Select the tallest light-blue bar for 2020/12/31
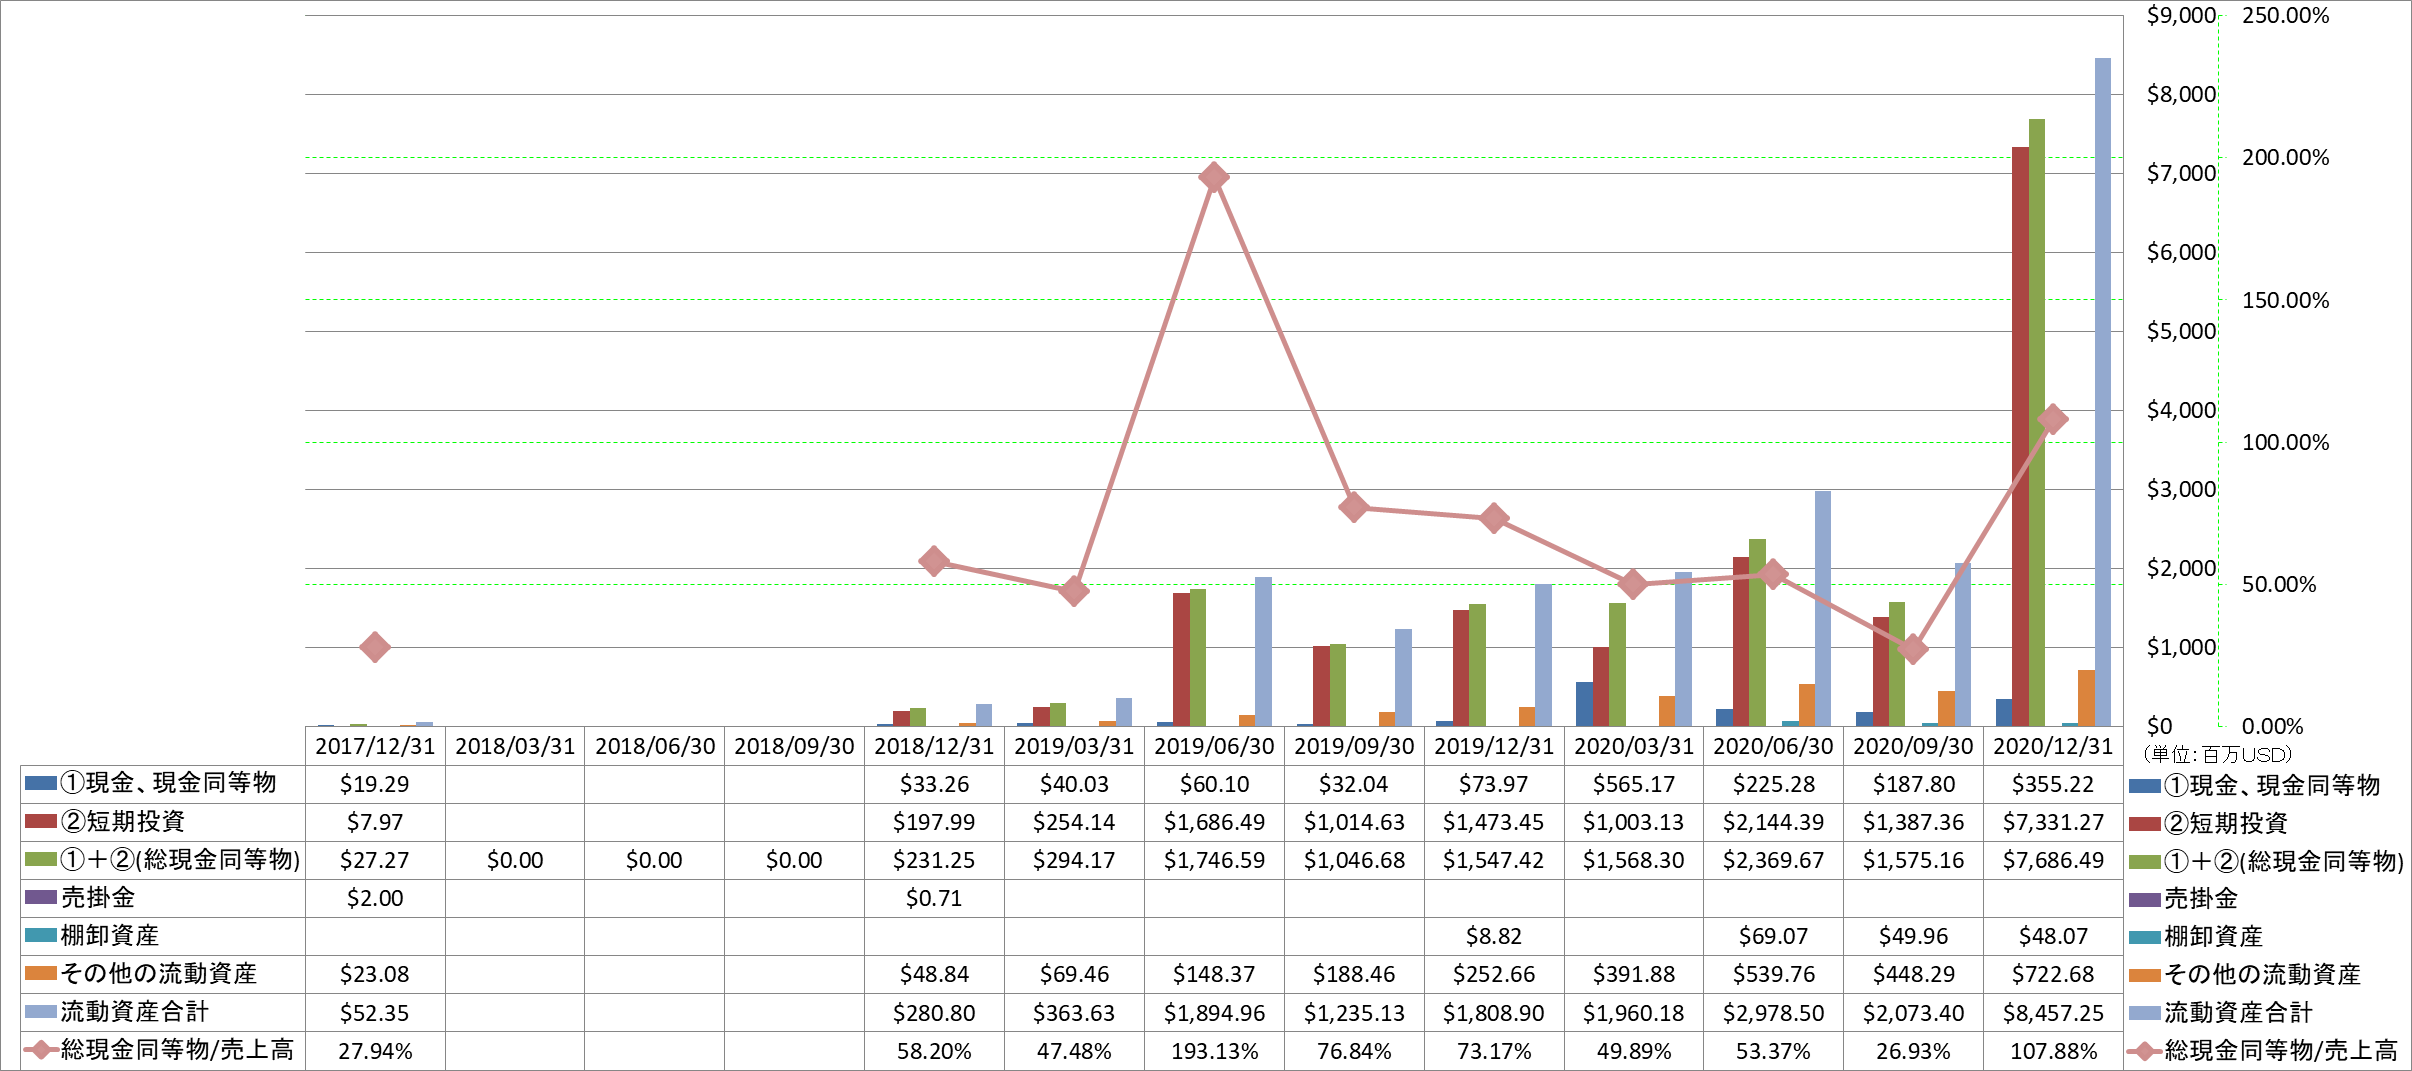 (x=2103, y=392)
